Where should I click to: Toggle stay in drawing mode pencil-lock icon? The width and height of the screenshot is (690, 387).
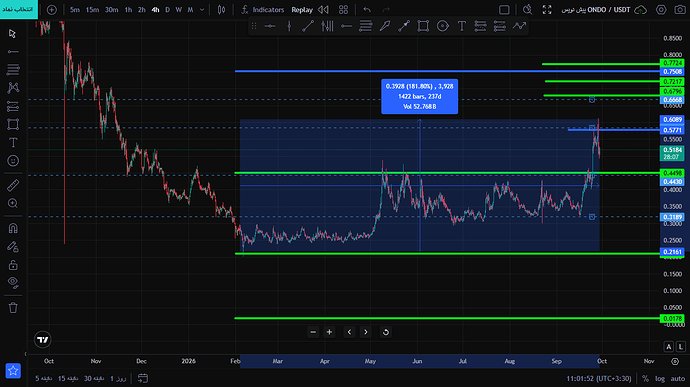tap(13, 247)
